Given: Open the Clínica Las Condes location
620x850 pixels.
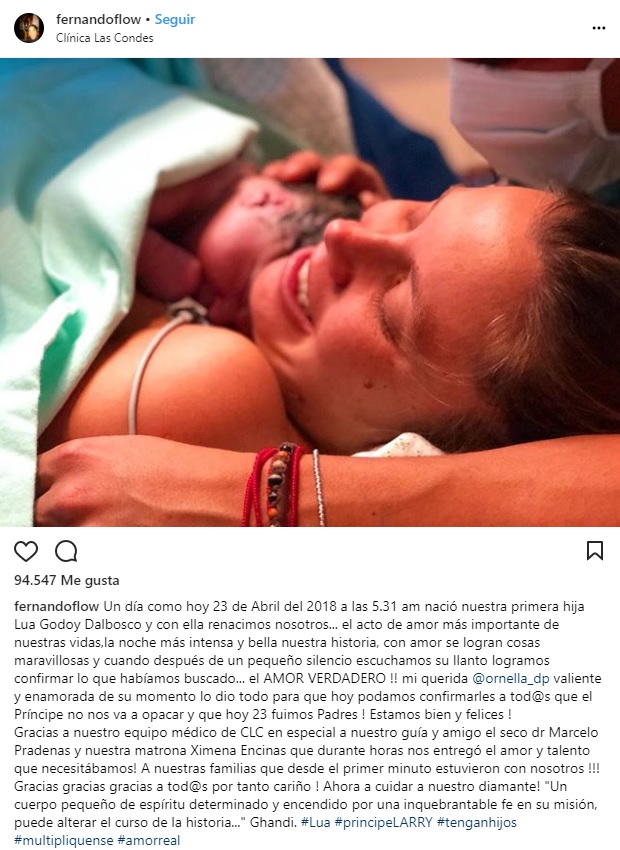Looking at the screenshot, I should [105, 38].
